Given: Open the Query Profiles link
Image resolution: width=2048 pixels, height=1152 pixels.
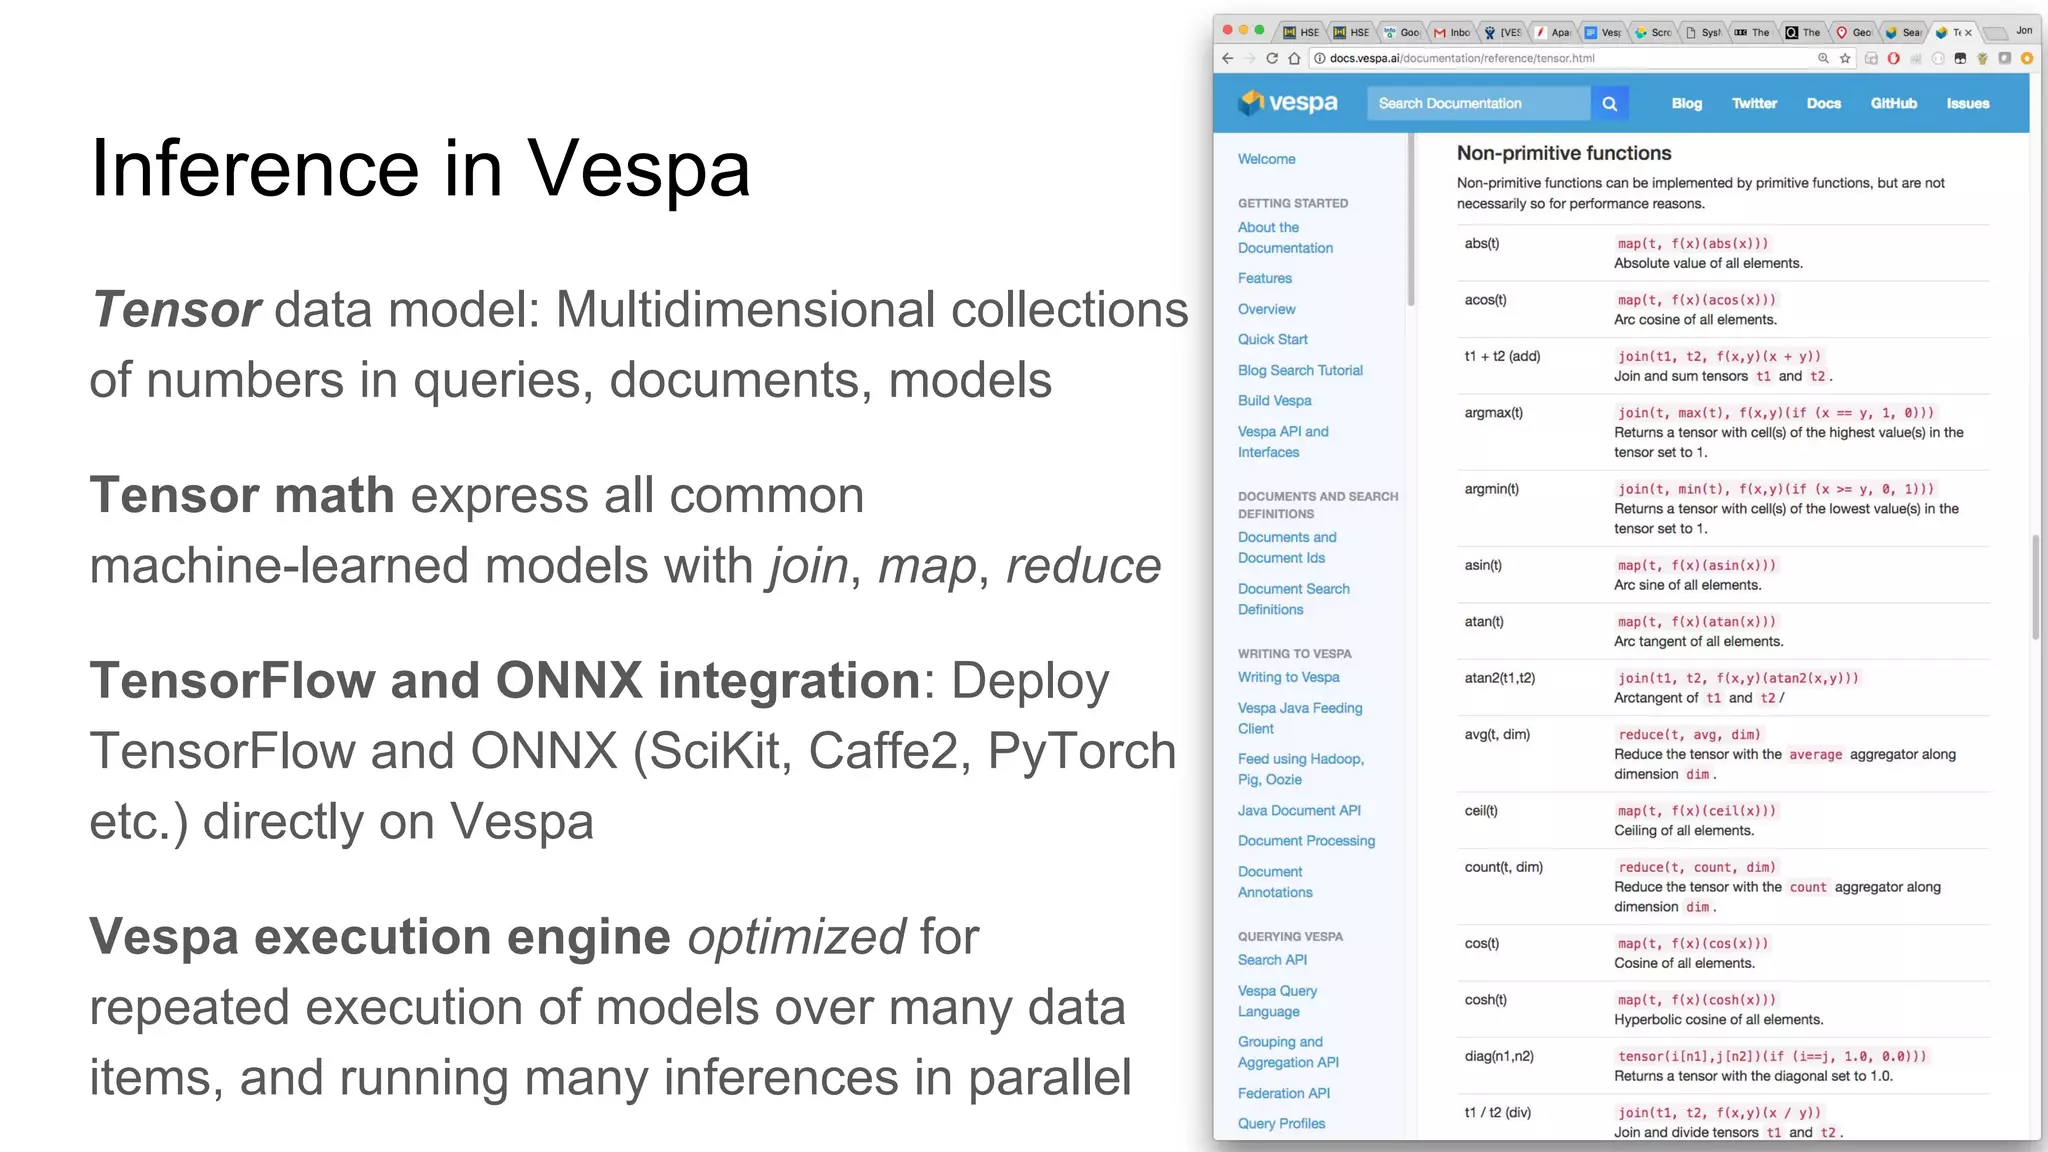Looking at the screenshot, I should (1281, 1124).
